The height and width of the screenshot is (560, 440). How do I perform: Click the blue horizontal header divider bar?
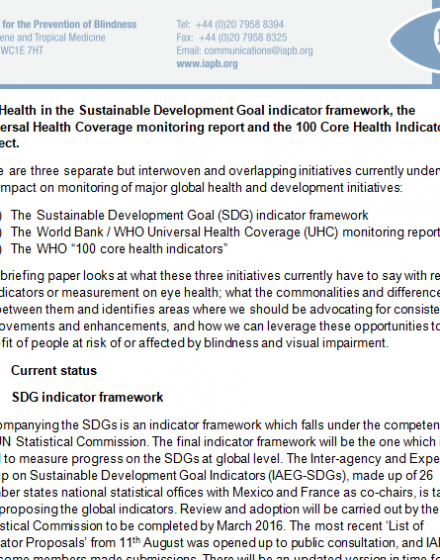(220, 86)
